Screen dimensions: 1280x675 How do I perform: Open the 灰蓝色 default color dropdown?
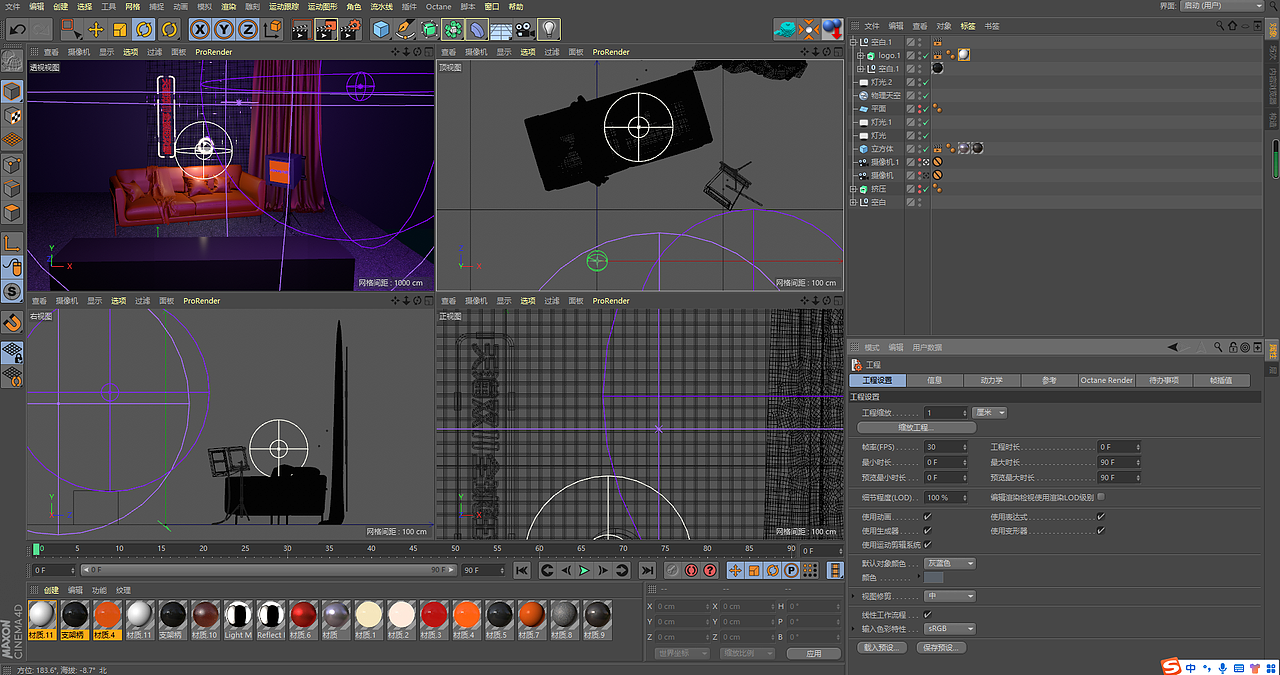click(x=949, y=564)
